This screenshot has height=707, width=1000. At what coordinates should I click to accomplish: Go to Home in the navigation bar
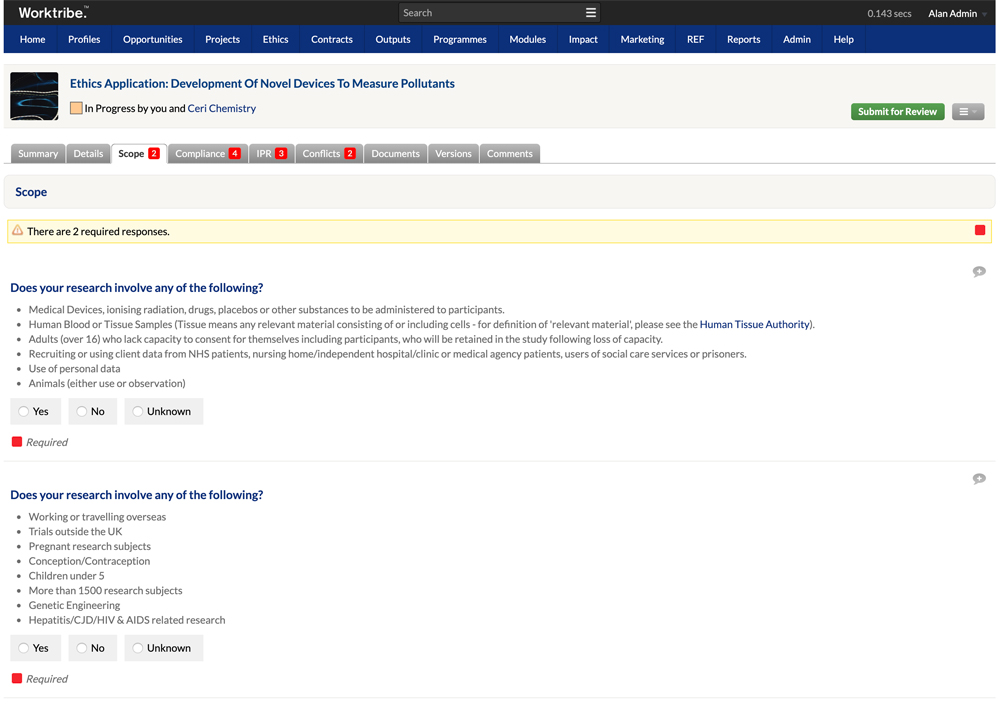coord(33,40)
